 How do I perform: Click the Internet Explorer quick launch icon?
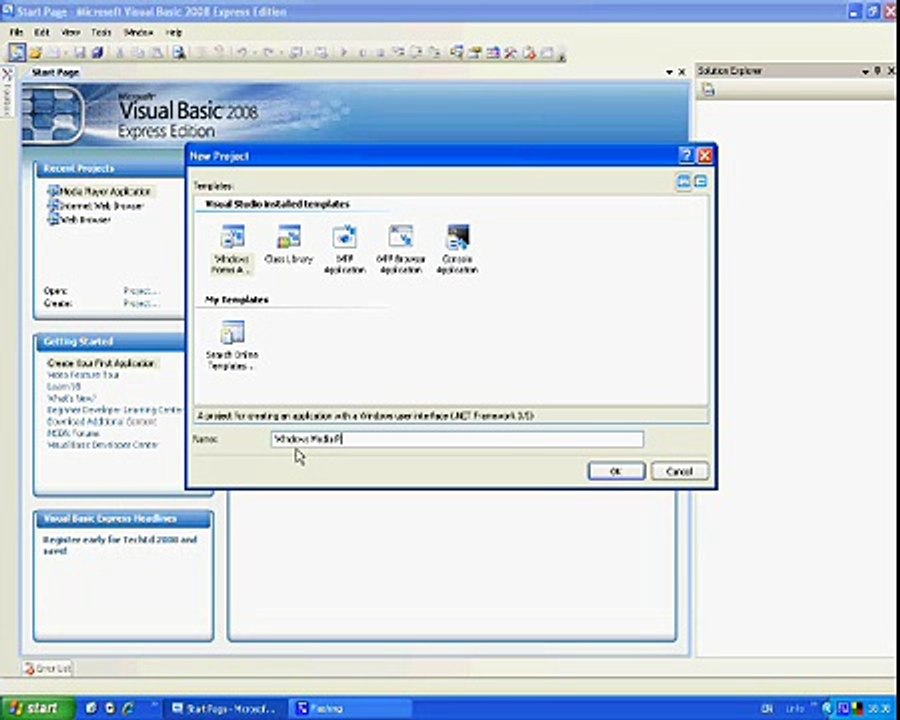128,709
